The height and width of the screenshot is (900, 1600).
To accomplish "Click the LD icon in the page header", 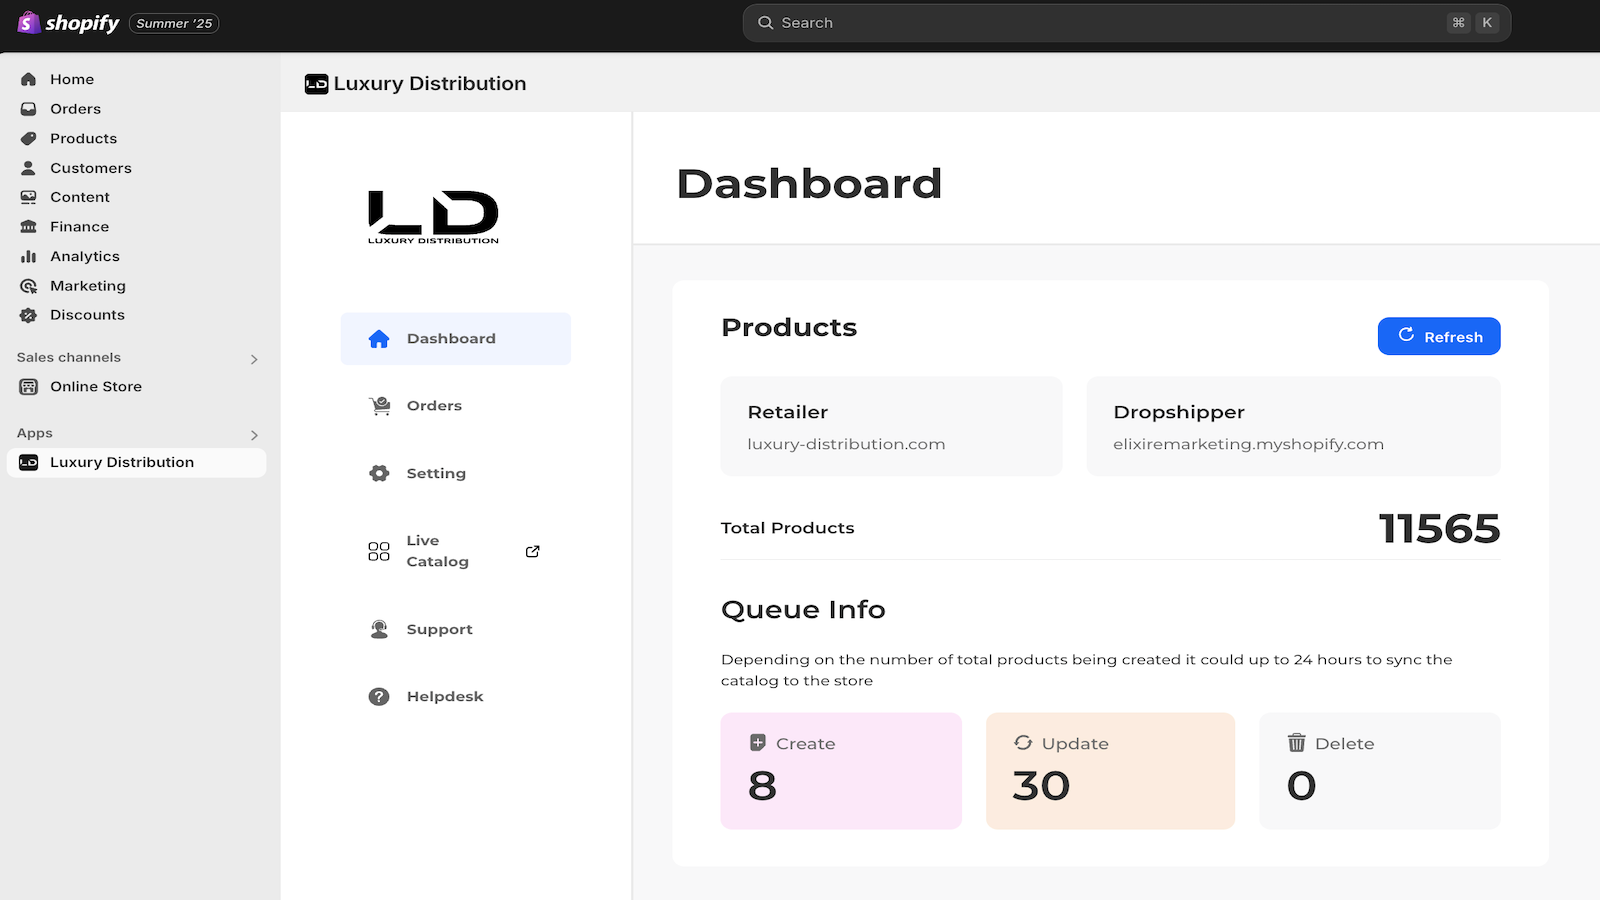I will click(316, 84).
